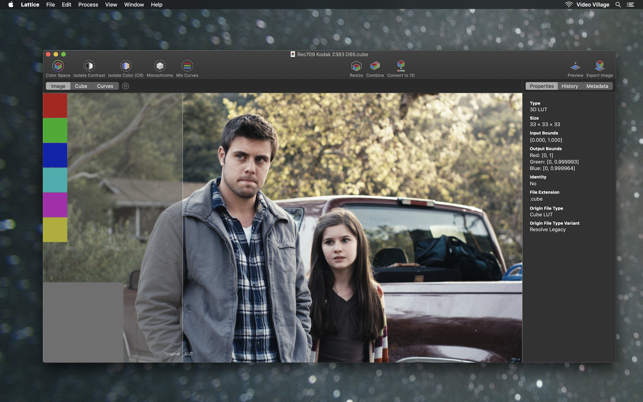Switch to the Cube view tab

coord(81,86)
